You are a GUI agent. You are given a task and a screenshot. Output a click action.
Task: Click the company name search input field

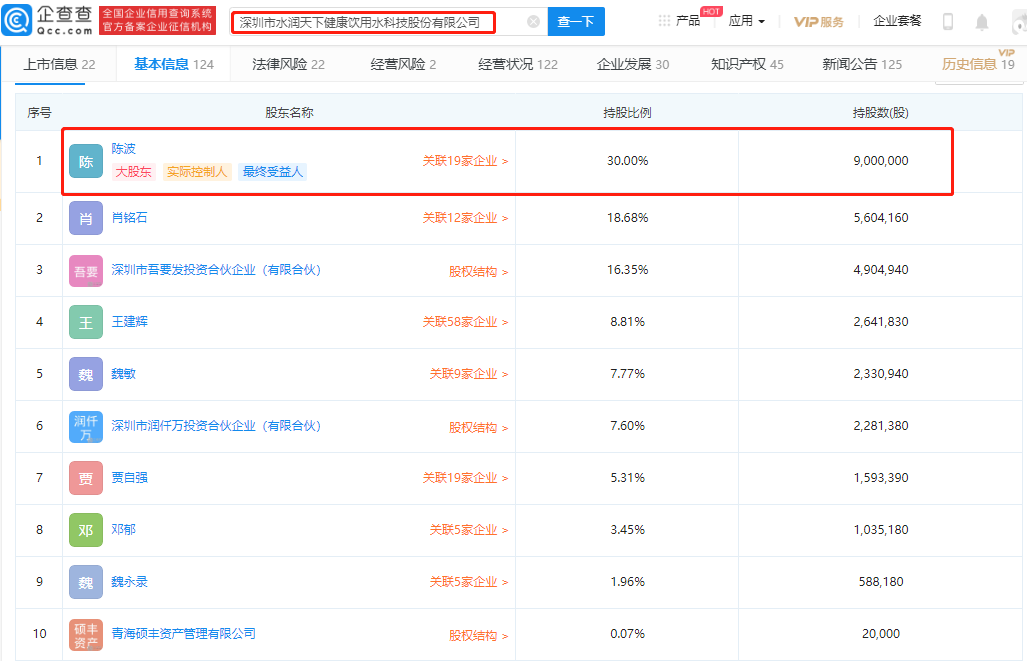click(x=375, y=22)
